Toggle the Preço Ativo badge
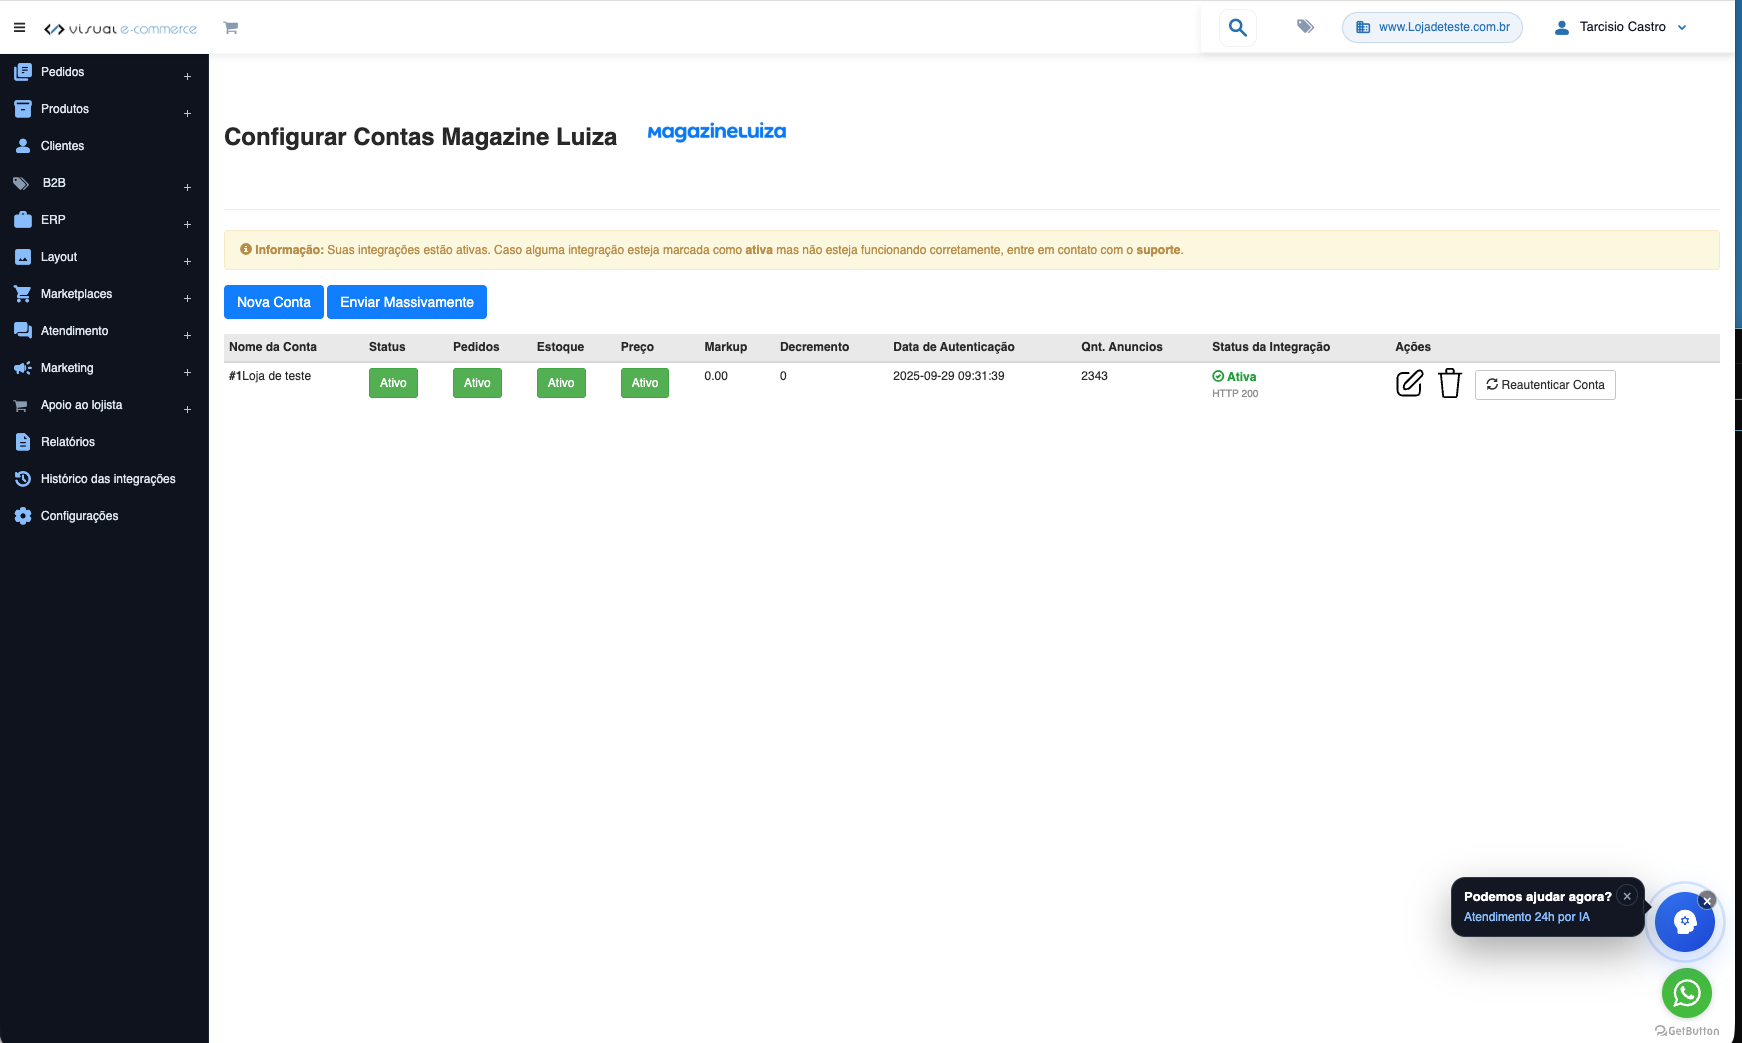Viewport: 1742px width, 1043px height. pos(645,383)
